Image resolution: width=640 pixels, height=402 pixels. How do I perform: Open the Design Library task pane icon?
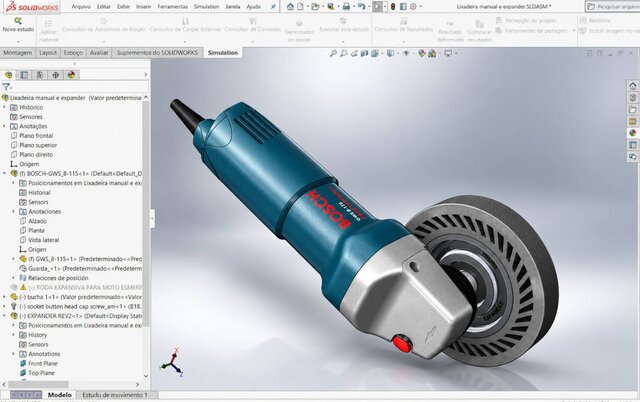coord(633,98)
